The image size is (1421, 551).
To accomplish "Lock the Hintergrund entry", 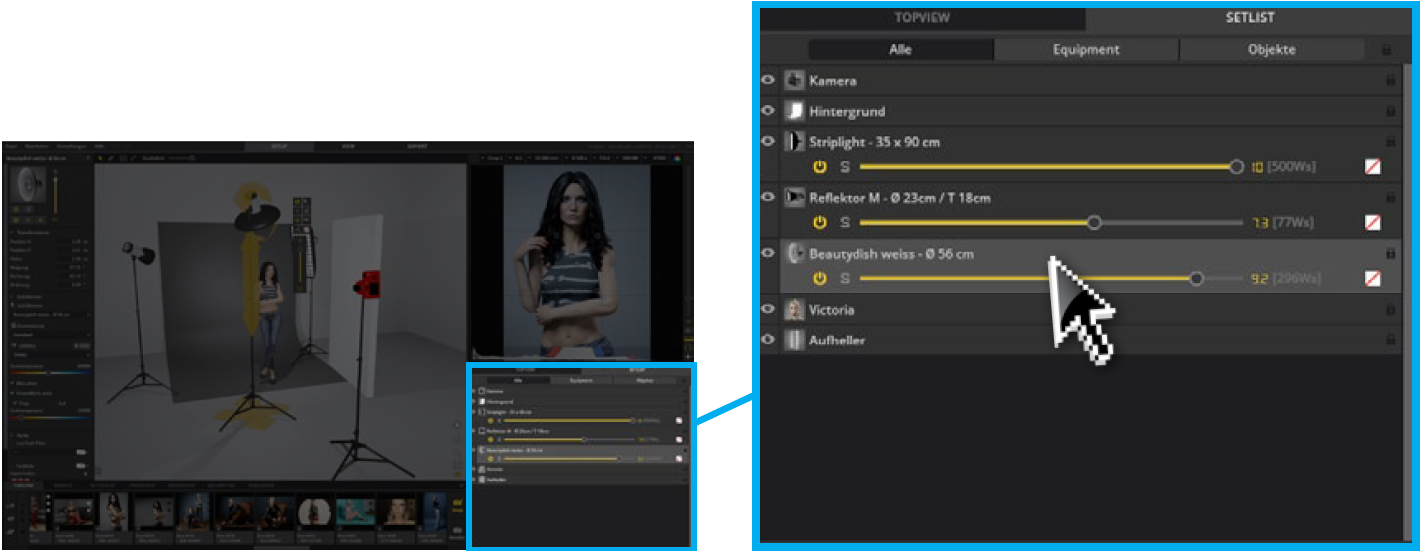I will click(x=1390, y=112).
